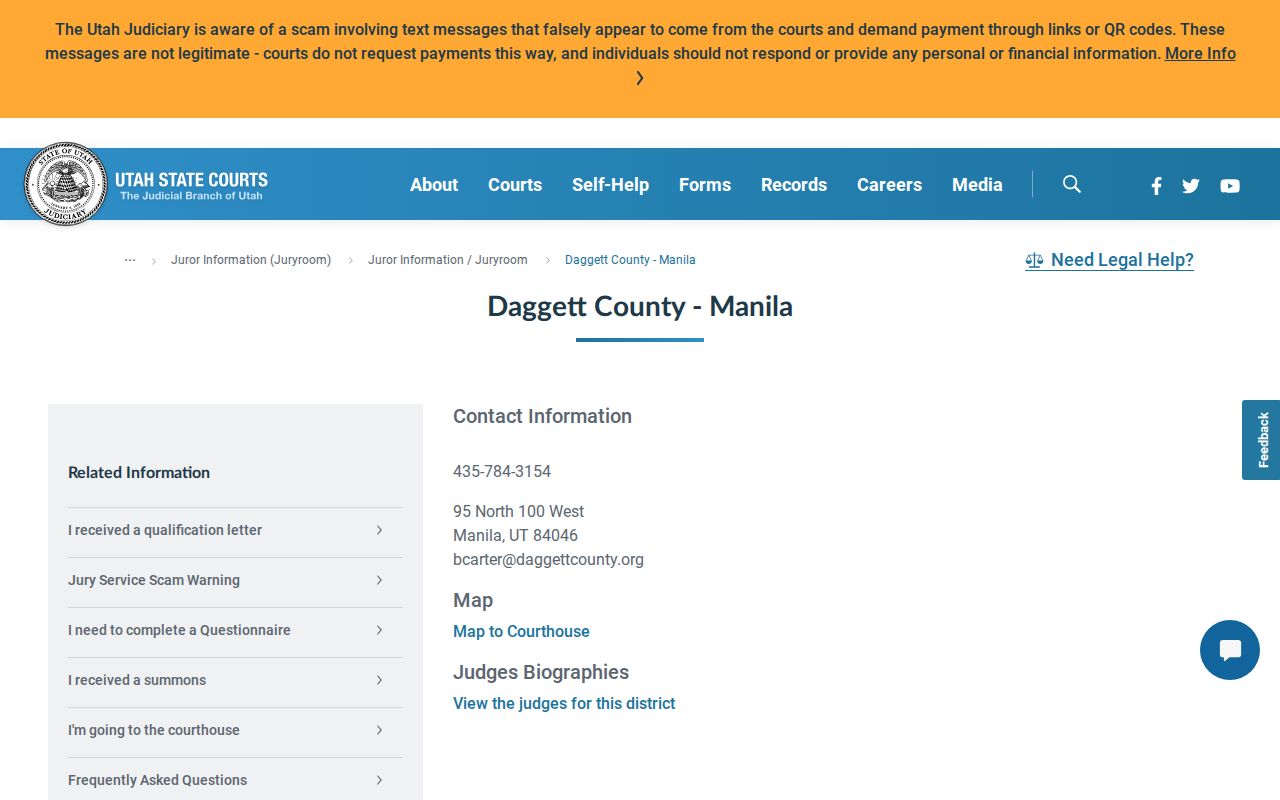Open the Feedback side tab
Screen dimensions: 1280x800
[1261, 440]
